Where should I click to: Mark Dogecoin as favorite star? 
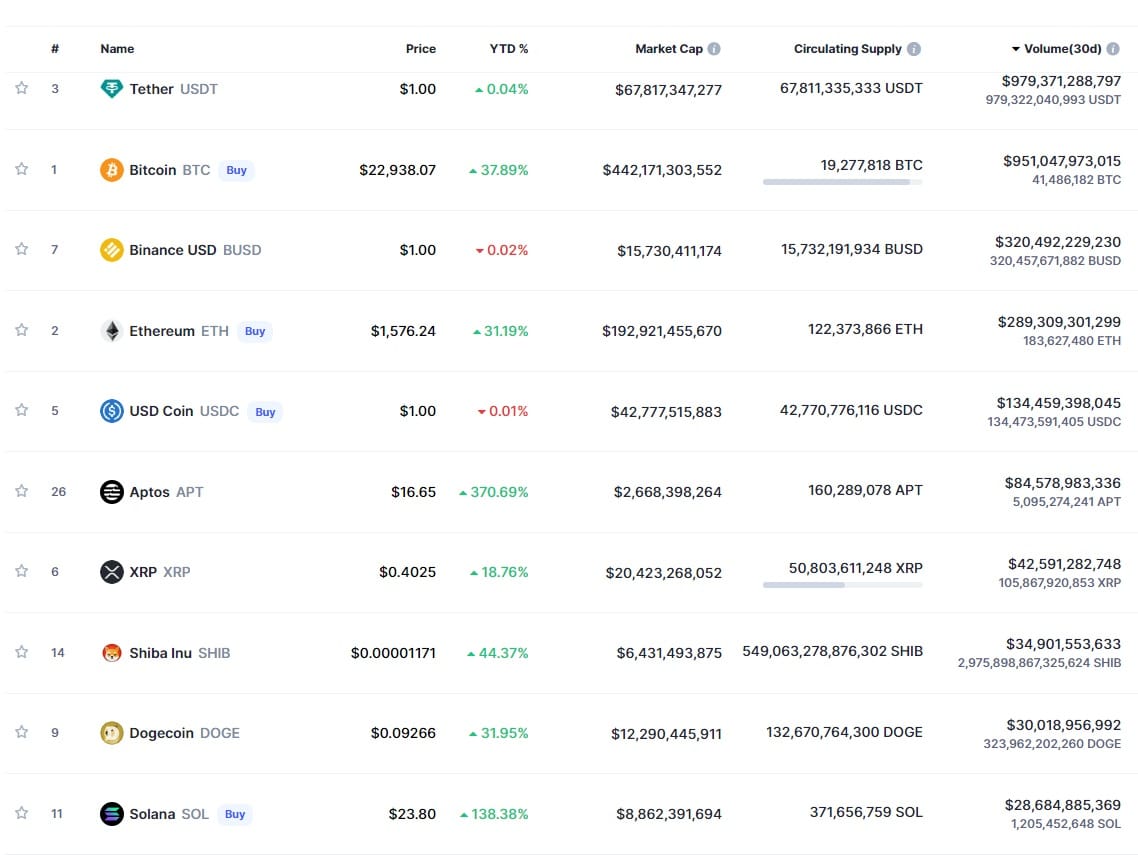(22, 732)
